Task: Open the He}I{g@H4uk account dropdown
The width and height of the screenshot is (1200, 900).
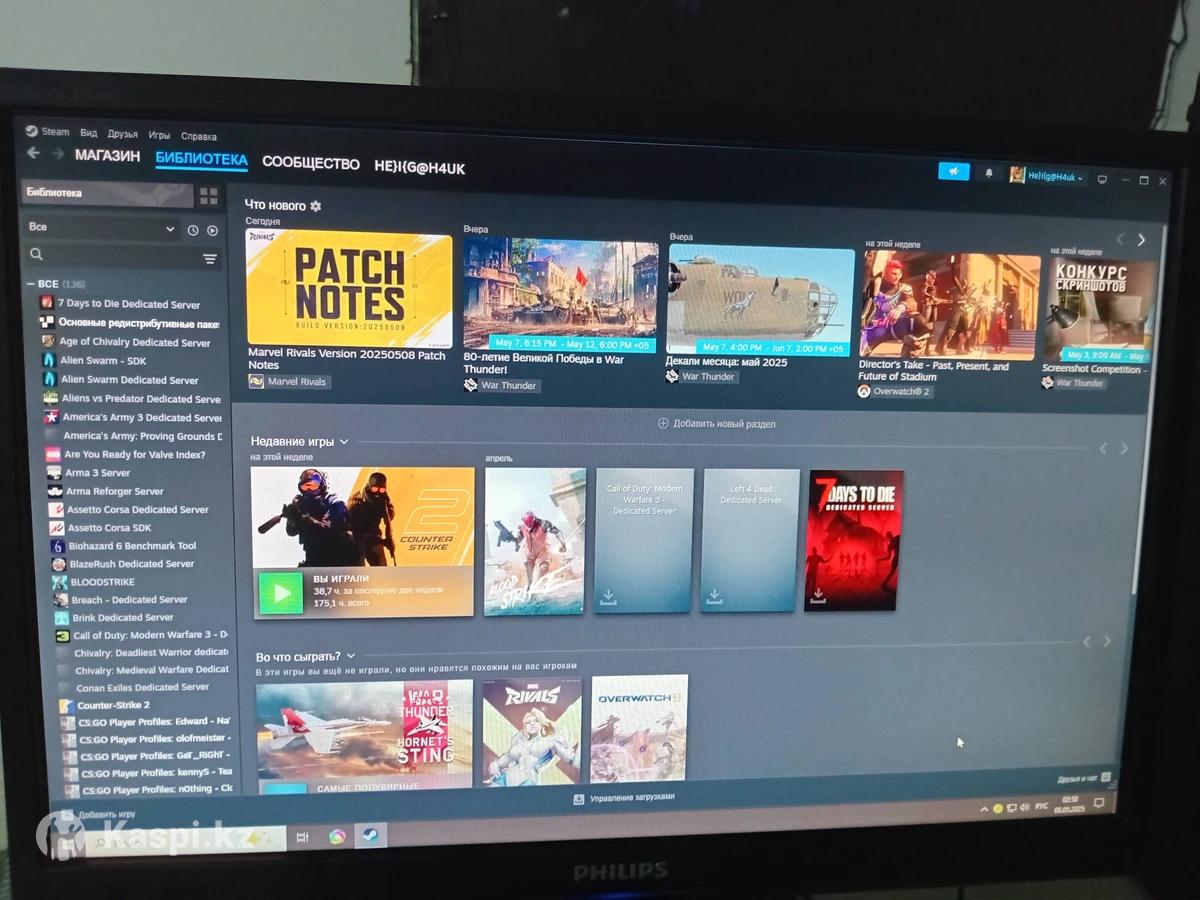Action: (1048, 176)
